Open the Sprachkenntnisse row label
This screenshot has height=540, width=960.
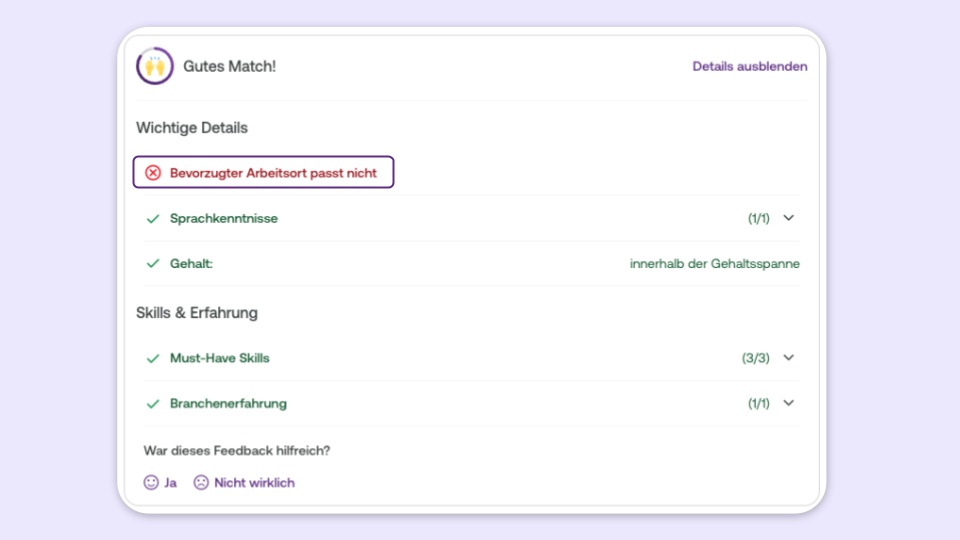223,219
